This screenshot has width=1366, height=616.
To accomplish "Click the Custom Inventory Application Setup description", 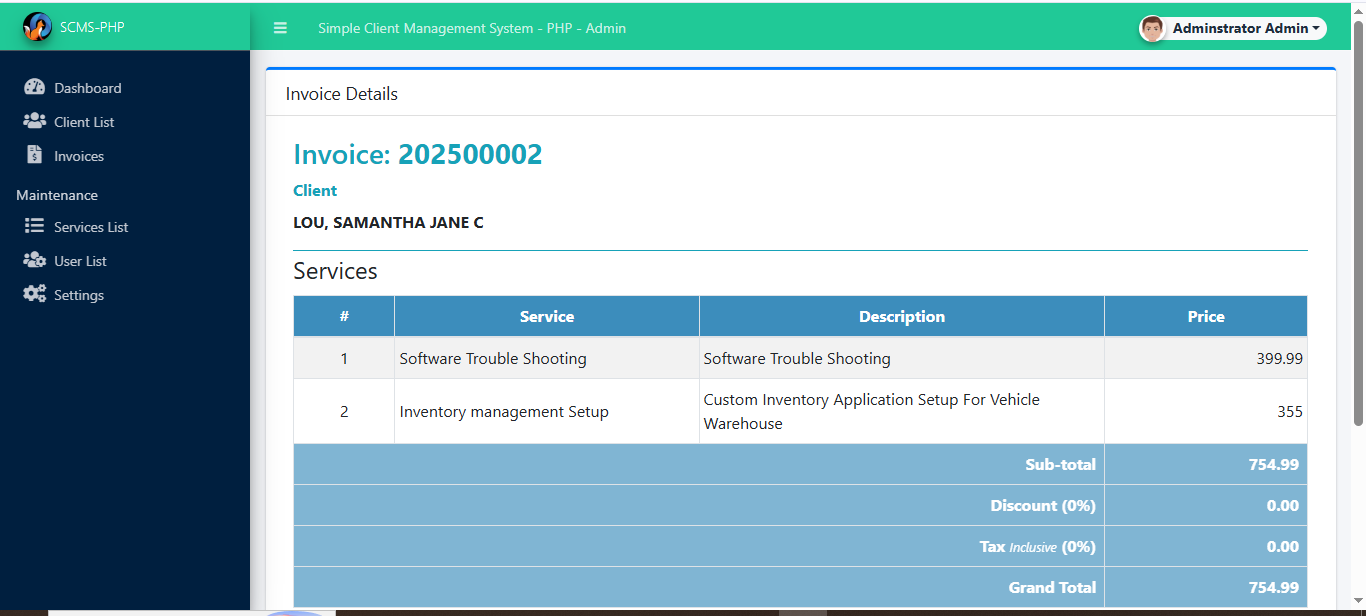I will (x=902, y=411).
